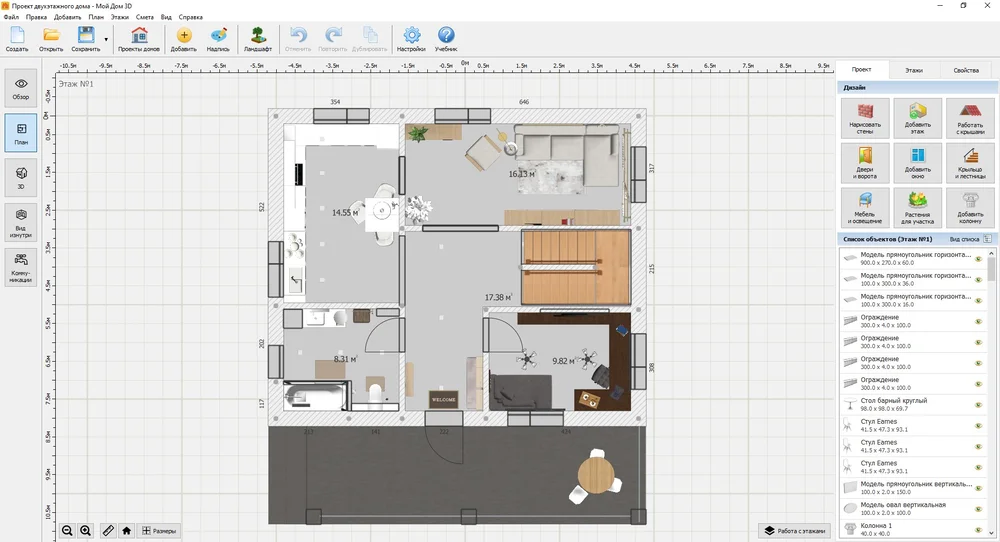Open Мебель и освещение catalog
Screen dimensions: 1000x542
pos(865,207)
